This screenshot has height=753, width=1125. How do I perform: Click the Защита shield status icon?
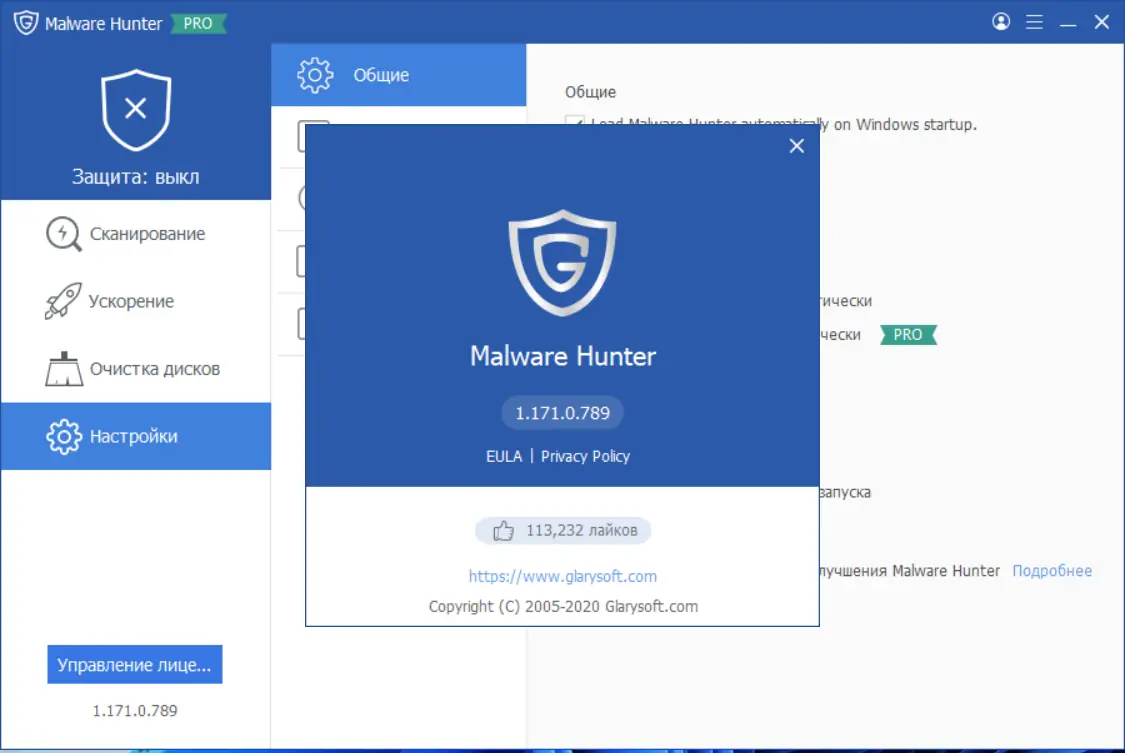(x=135, y=108)
